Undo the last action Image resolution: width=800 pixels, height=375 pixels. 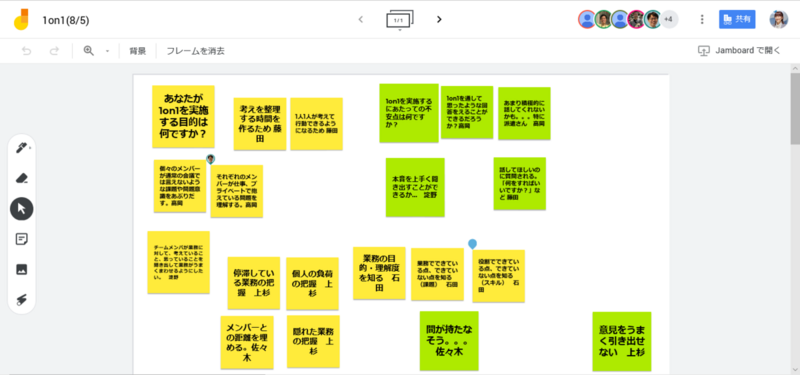pos(27,51)
